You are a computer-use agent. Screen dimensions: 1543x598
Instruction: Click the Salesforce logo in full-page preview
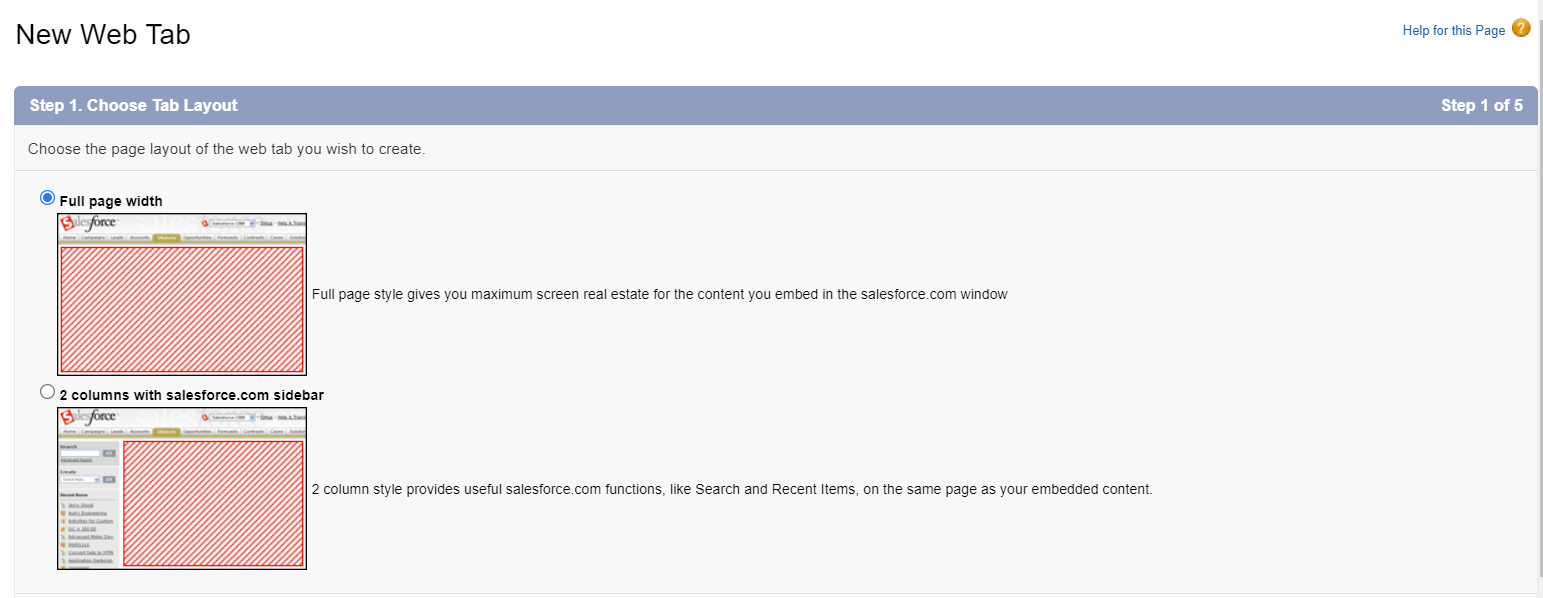[89, 223]
